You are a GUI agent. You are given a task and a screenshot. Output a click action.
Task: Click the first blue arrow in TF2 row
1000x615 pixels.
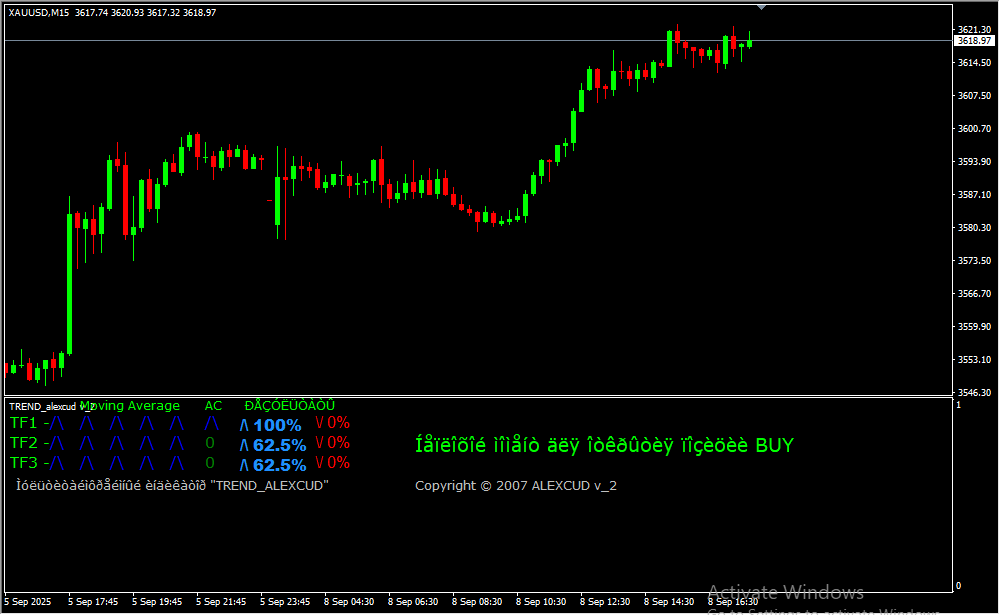click(58, 443)
